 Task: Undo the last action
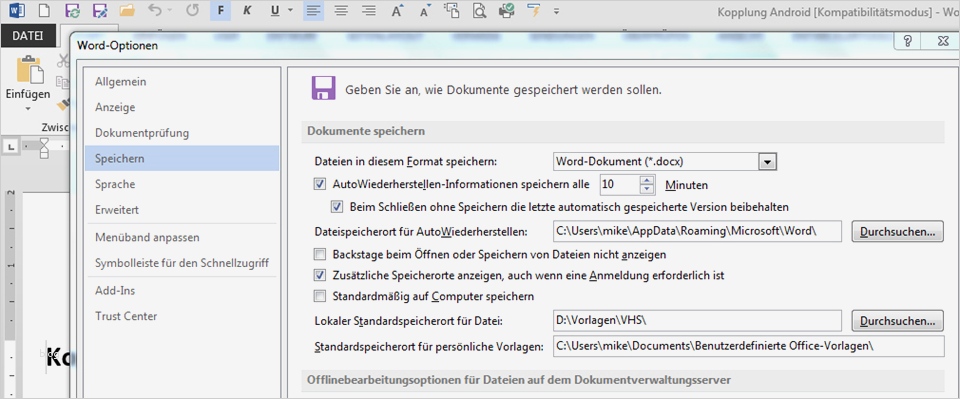[156, 10]
